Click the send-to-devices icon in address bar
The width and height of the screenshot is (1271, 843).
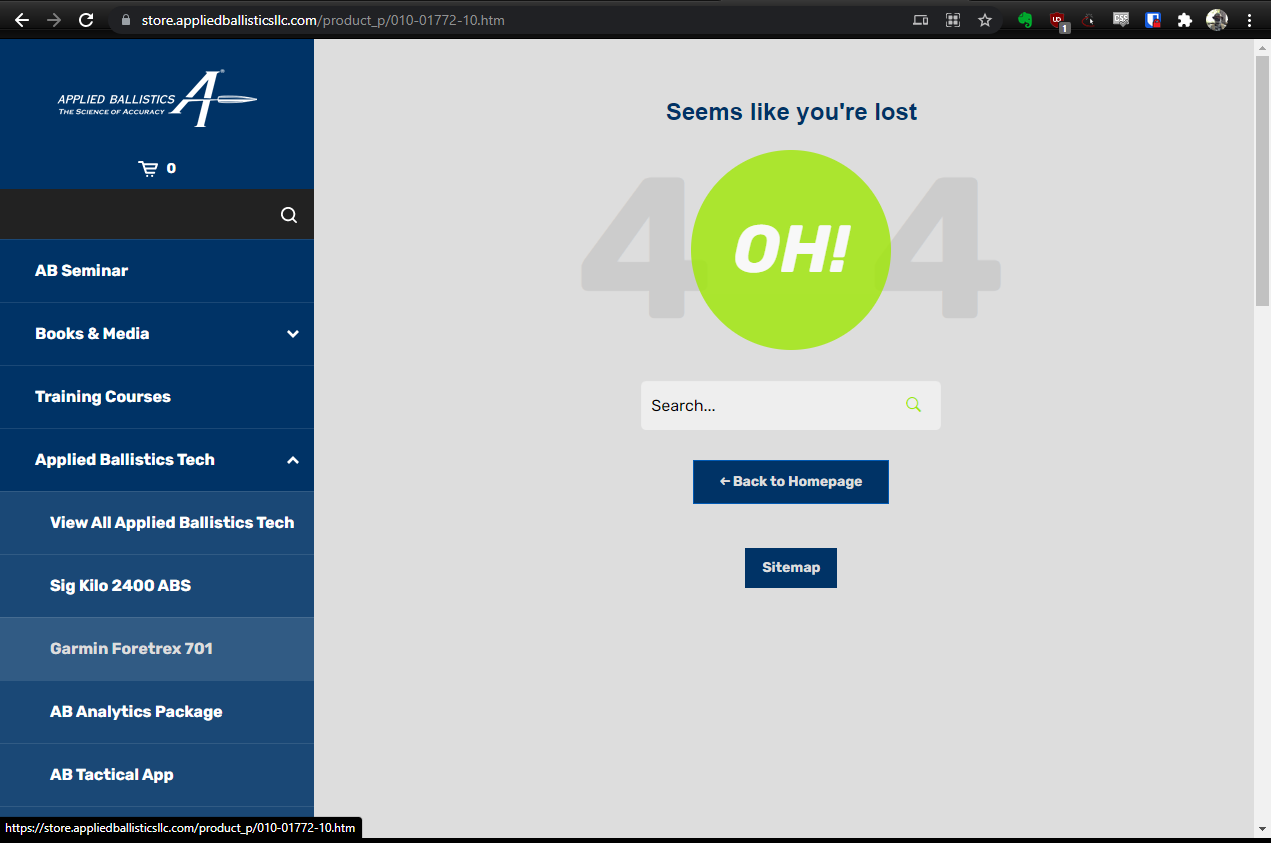click(921, 20)
